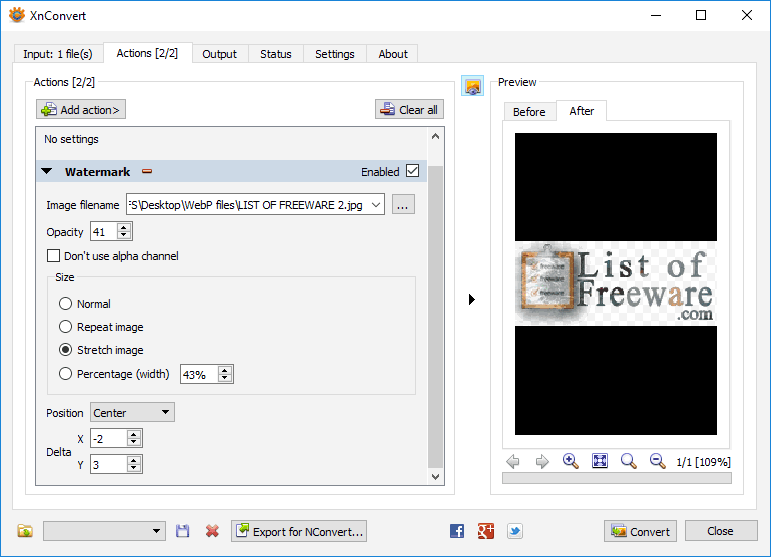Browse for watermark image with the ... button
Image resolution: width=771 pixels, height=557 pixels.
point(403,205)
